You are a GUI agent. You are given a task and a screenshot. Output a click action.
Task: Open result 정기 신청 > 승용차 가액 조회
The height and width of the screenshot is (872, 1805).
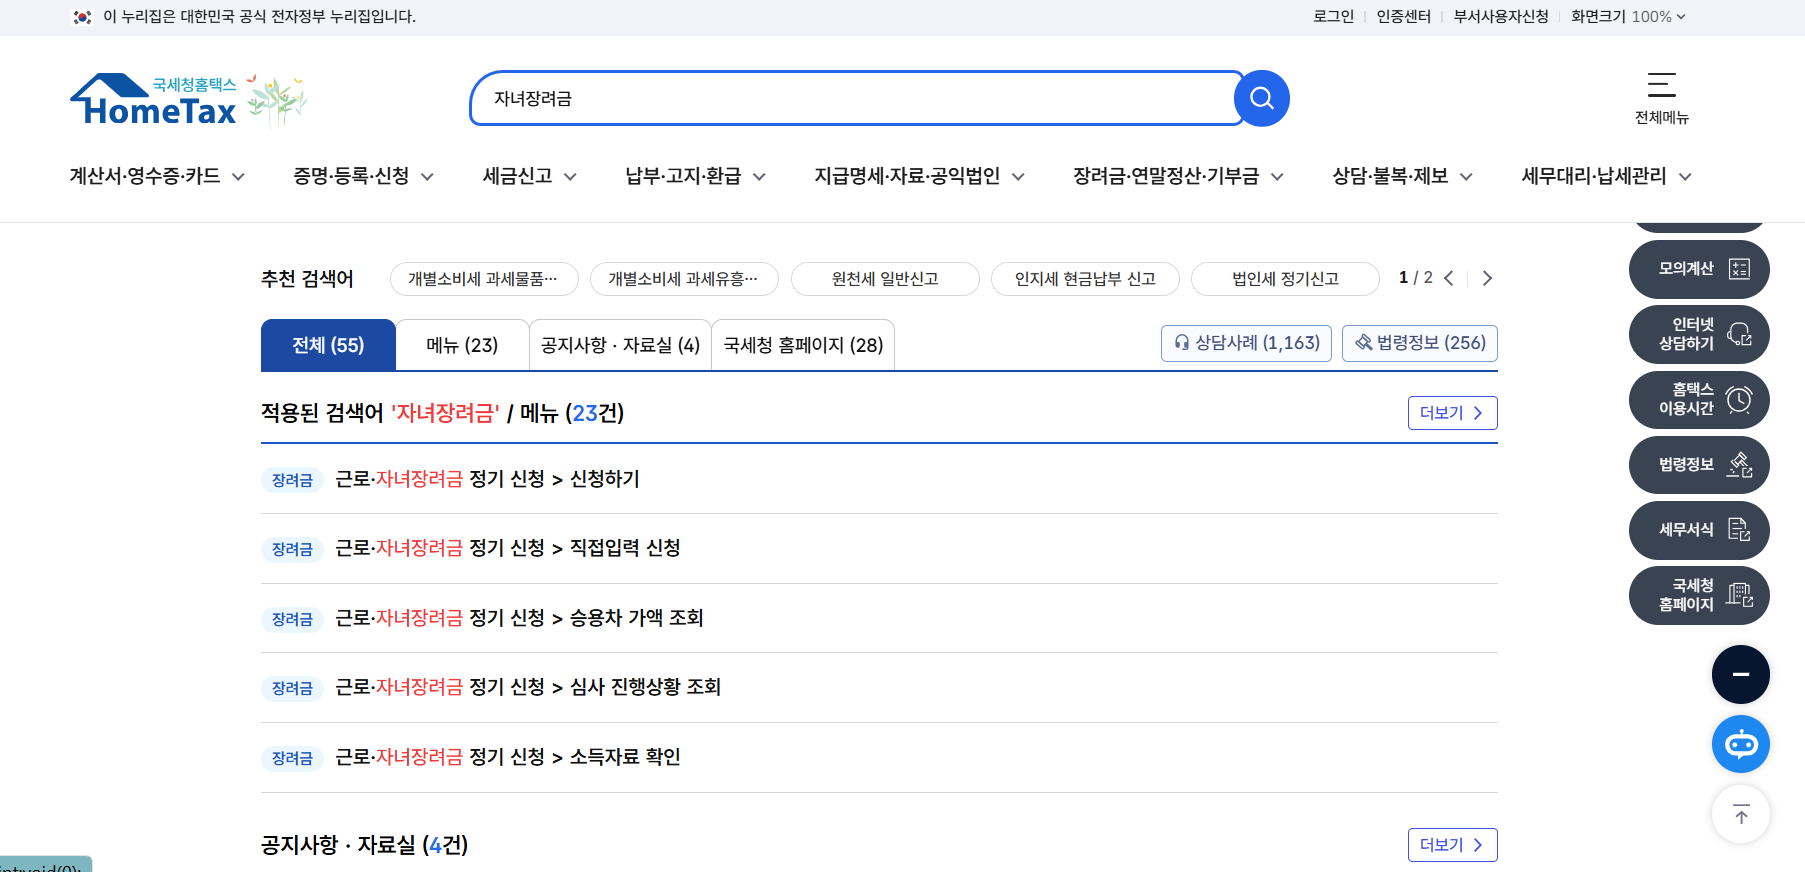(519, 618)
